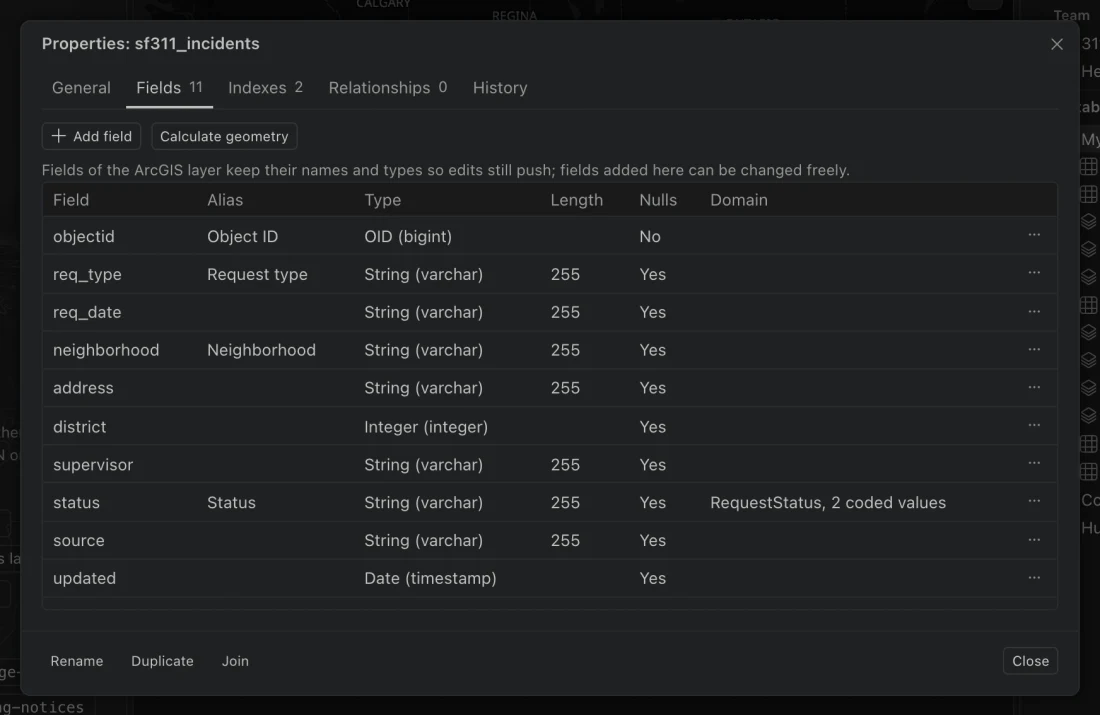Click the Duplicate button
The image size is (1100, 715).
[162, 661]
